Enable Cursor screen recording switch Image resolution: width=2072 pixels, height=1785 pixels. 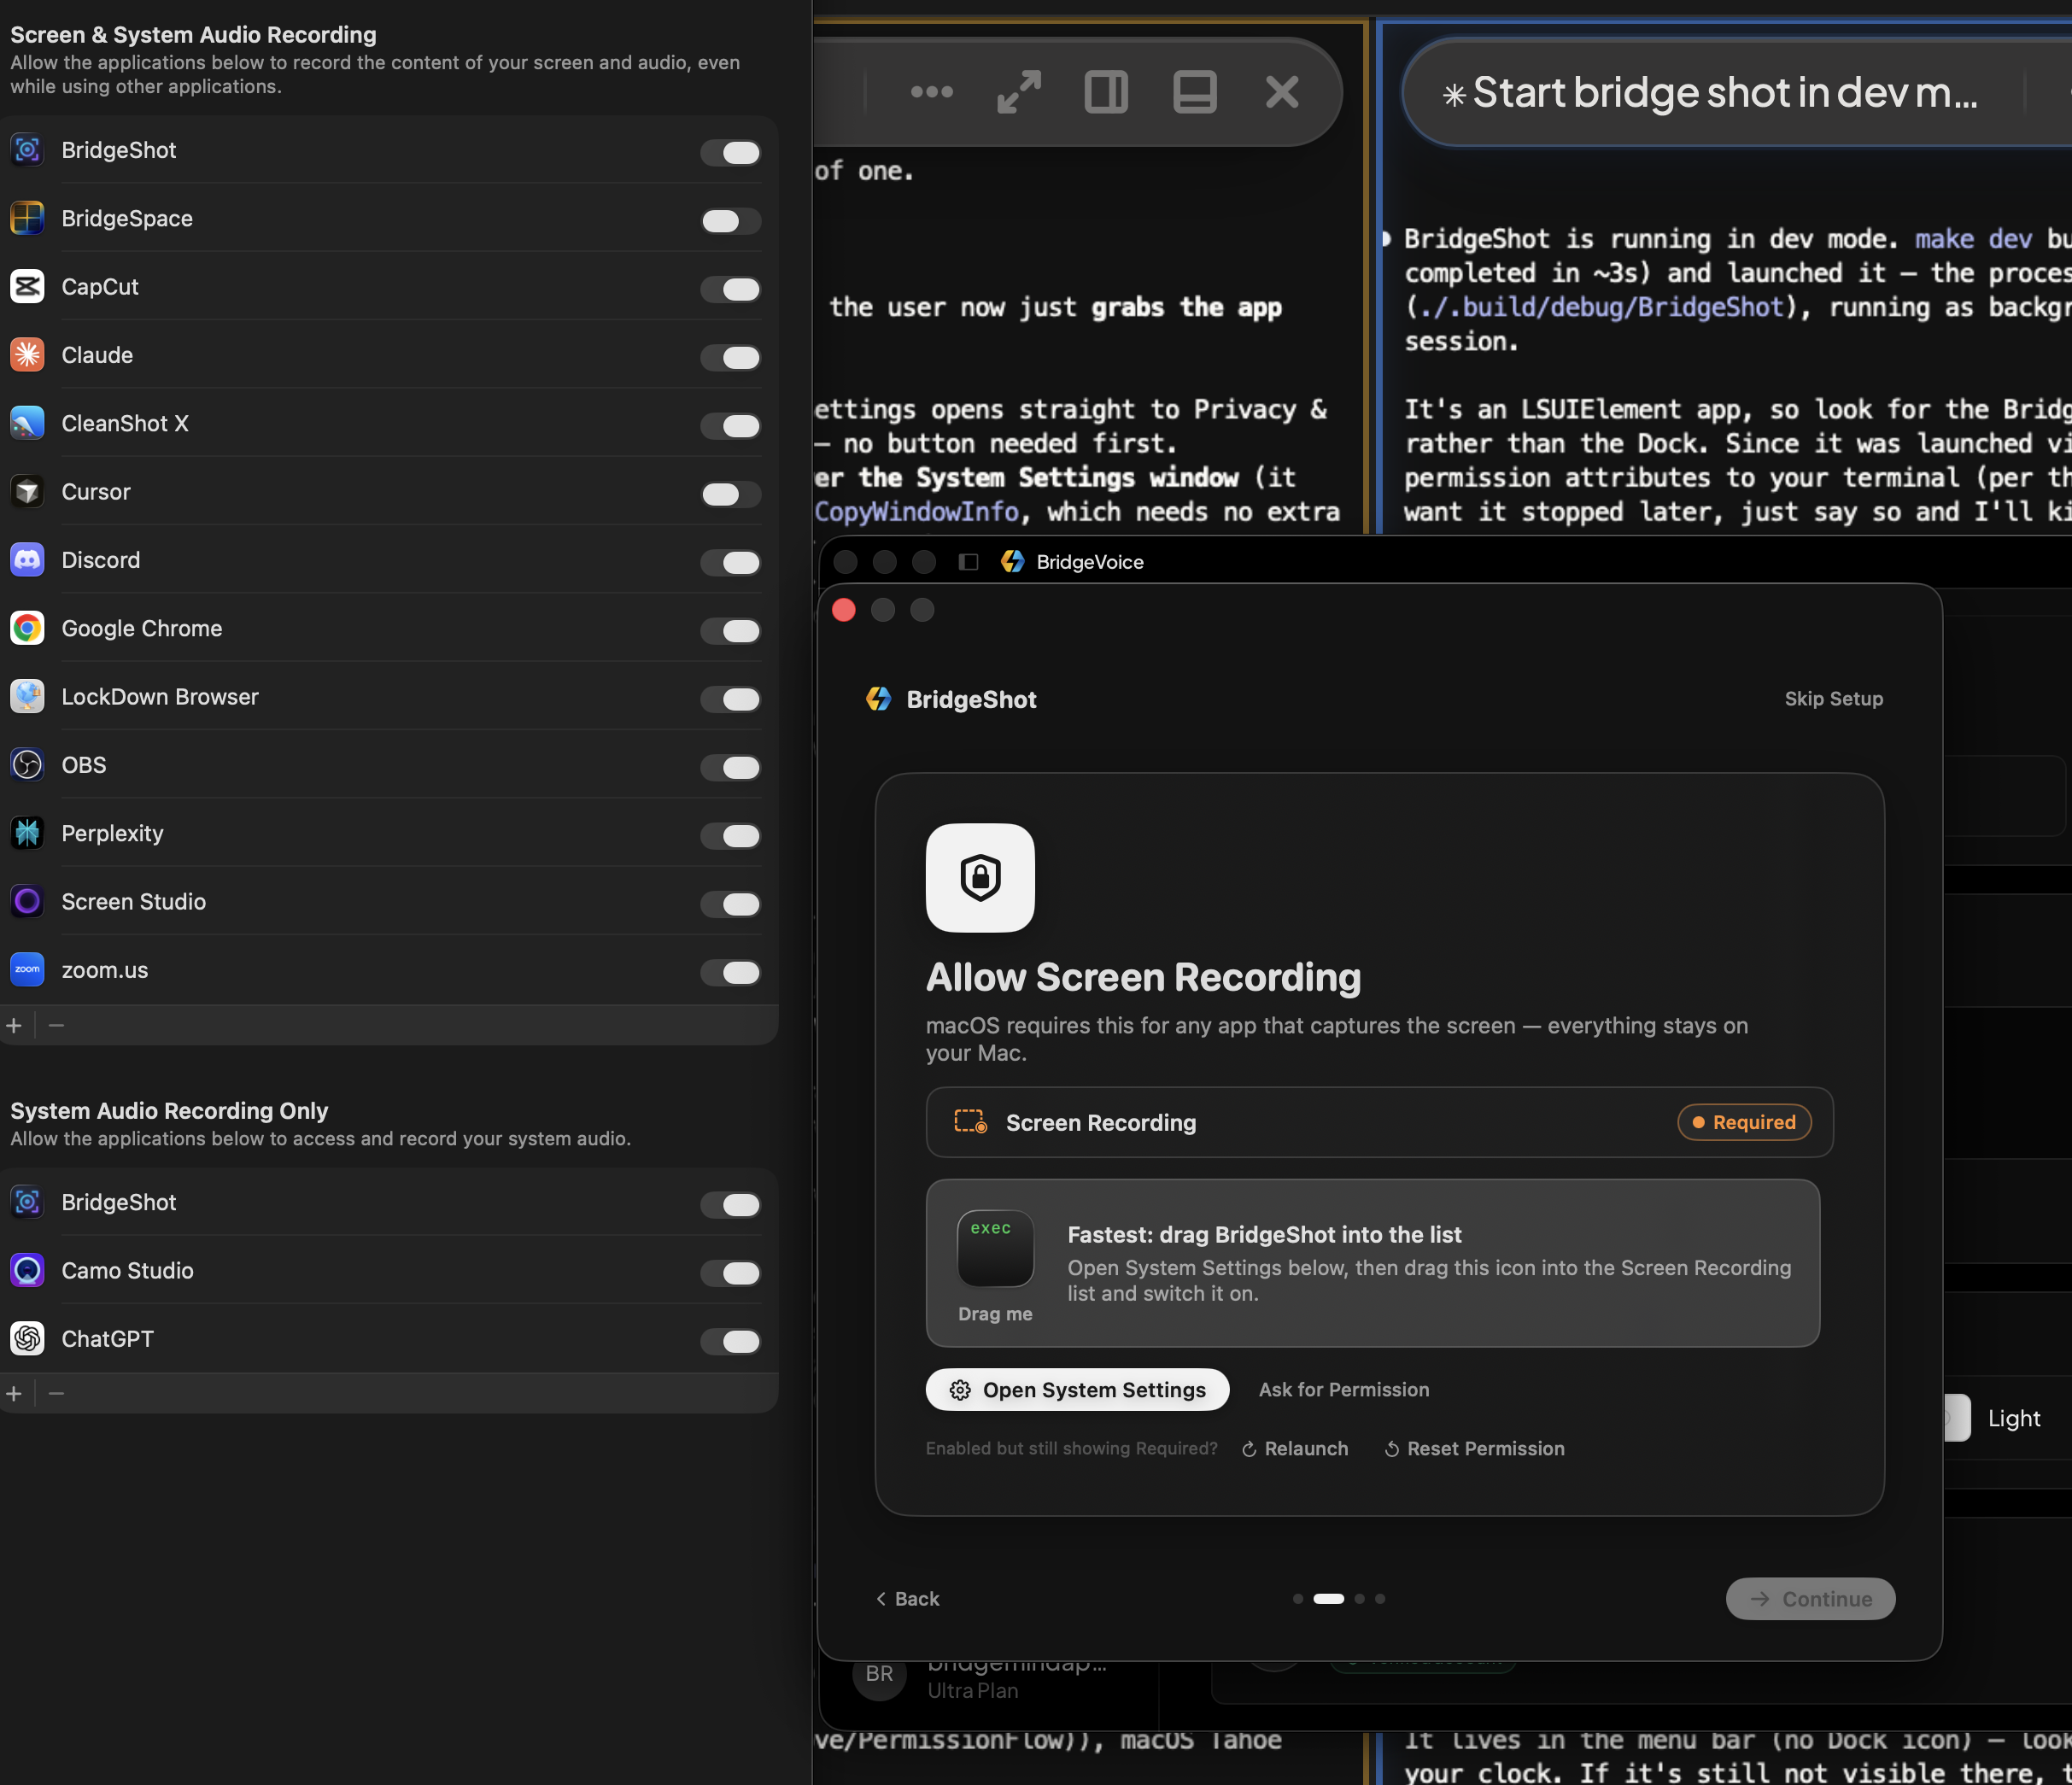731,494
